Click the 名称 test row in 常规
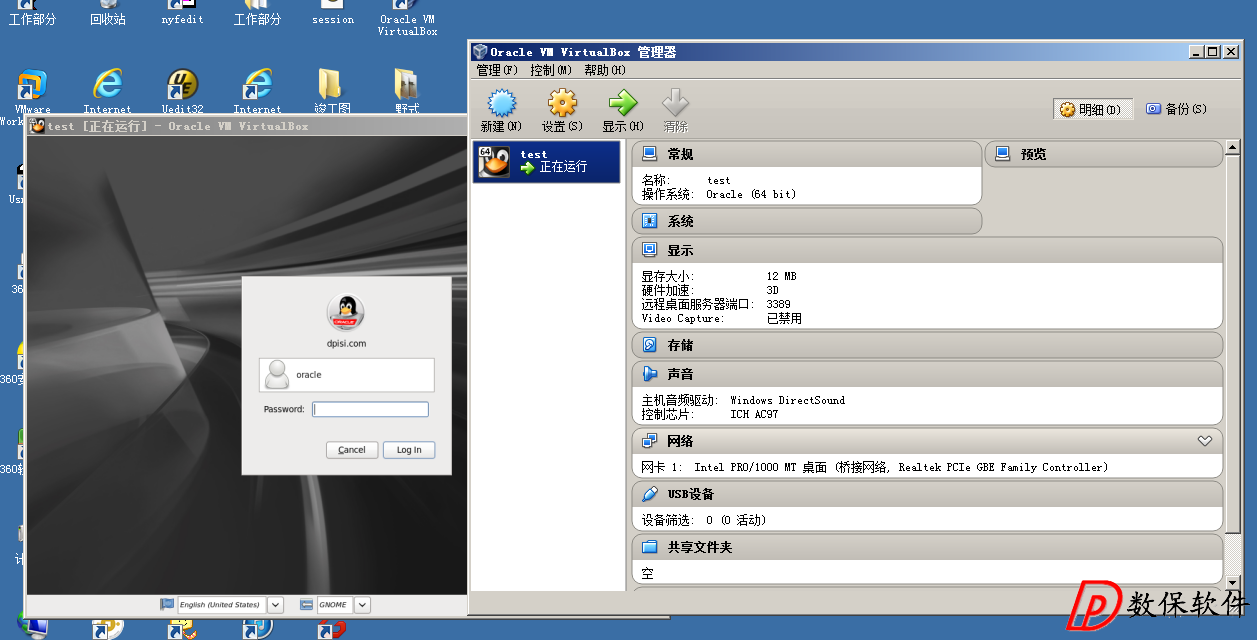Screen dimensions: 1257x640 686,181
